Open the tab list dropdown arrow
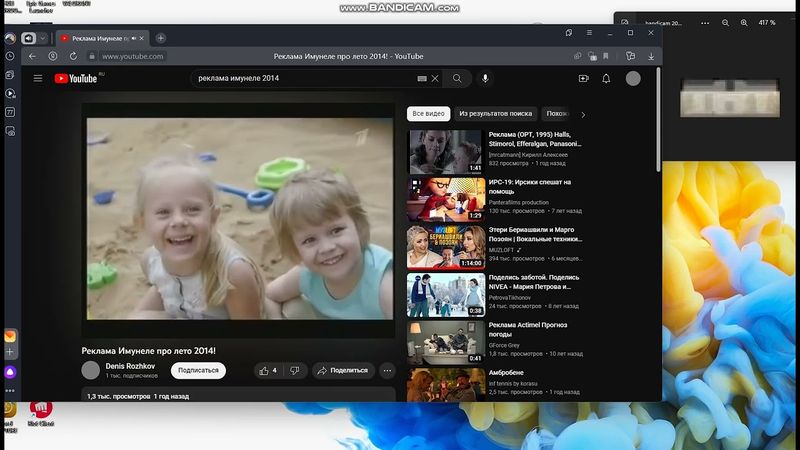Image resolution: width=800 pixels, height=450 pixels. [43, 38]
